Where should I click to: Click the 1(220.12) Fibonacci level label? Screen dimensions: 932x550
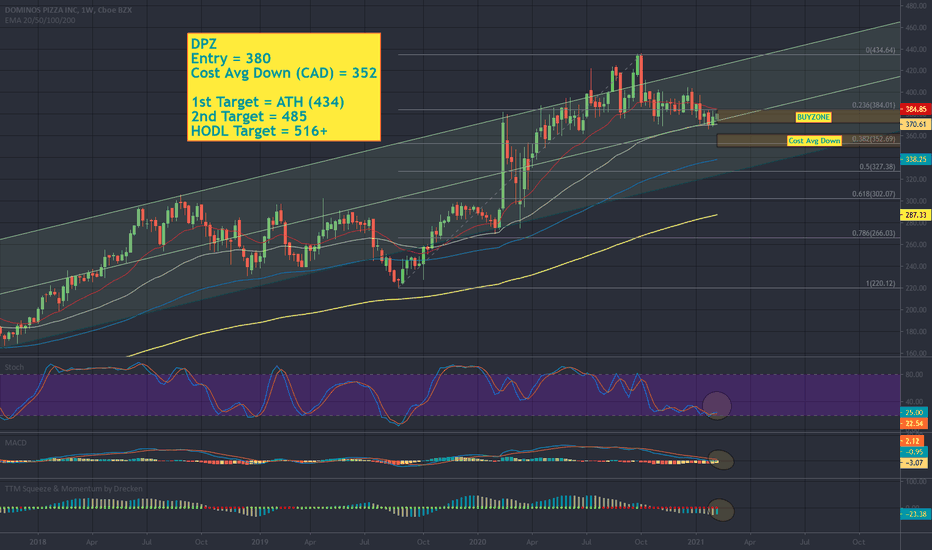[880, 284]
